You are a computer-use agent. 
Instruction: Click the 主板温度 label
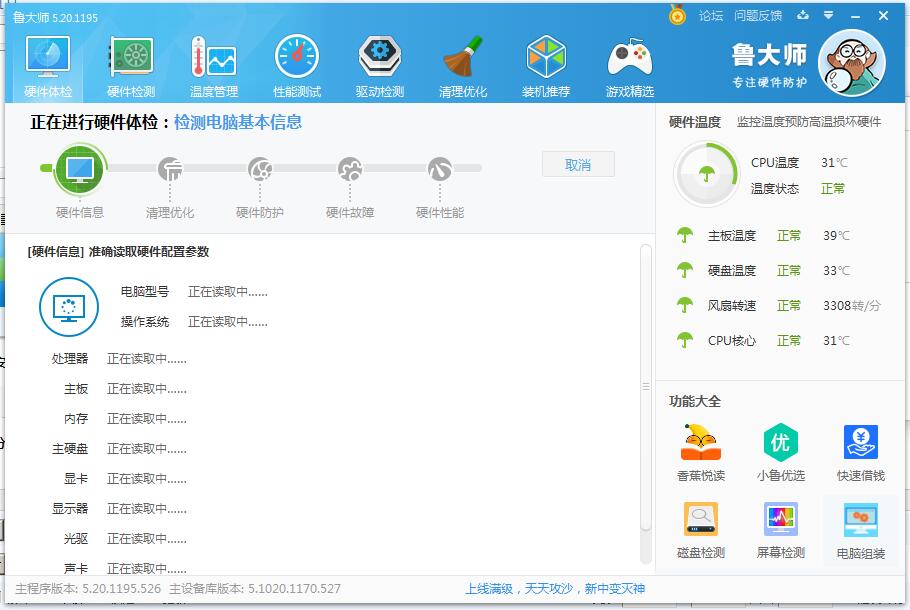(x=732, y=236)
